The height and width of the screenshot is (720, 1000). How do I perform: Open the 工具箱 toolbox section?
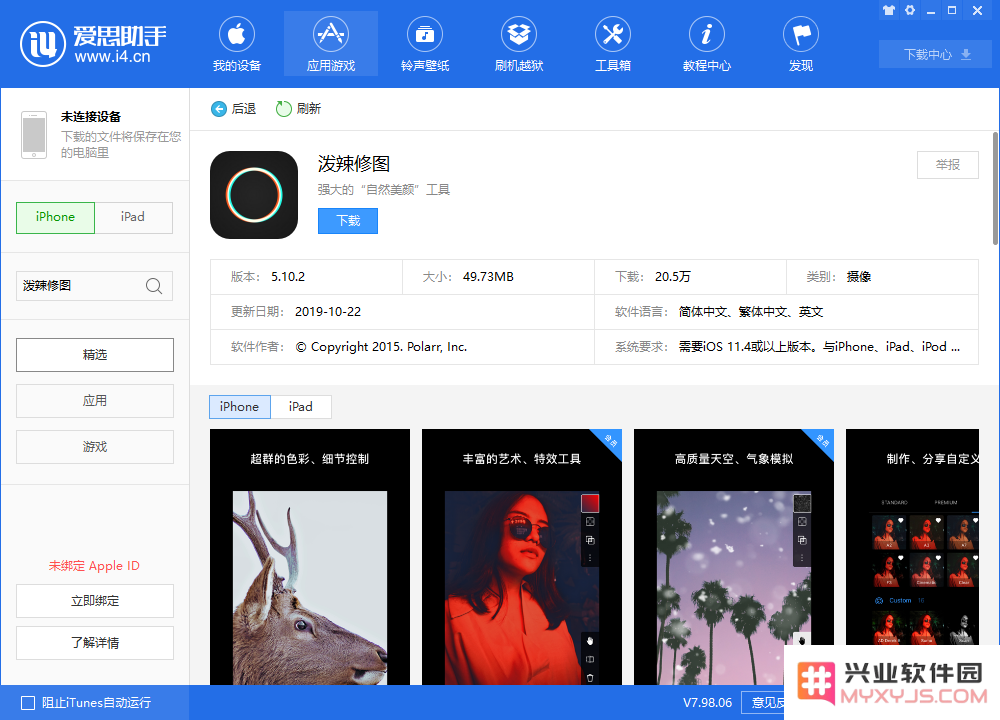(x=612, y=45)
